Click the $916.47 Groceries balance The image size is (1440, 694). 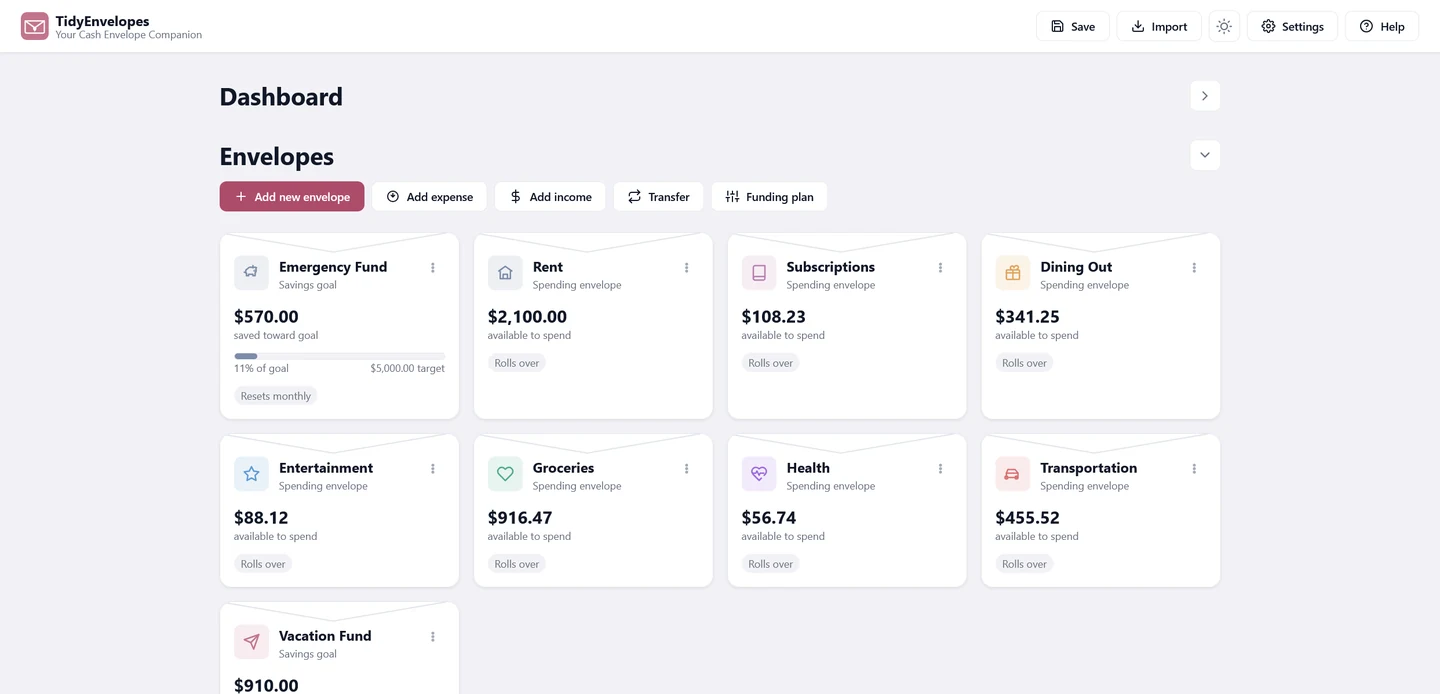pyautogui.click(x=520, y=518)
